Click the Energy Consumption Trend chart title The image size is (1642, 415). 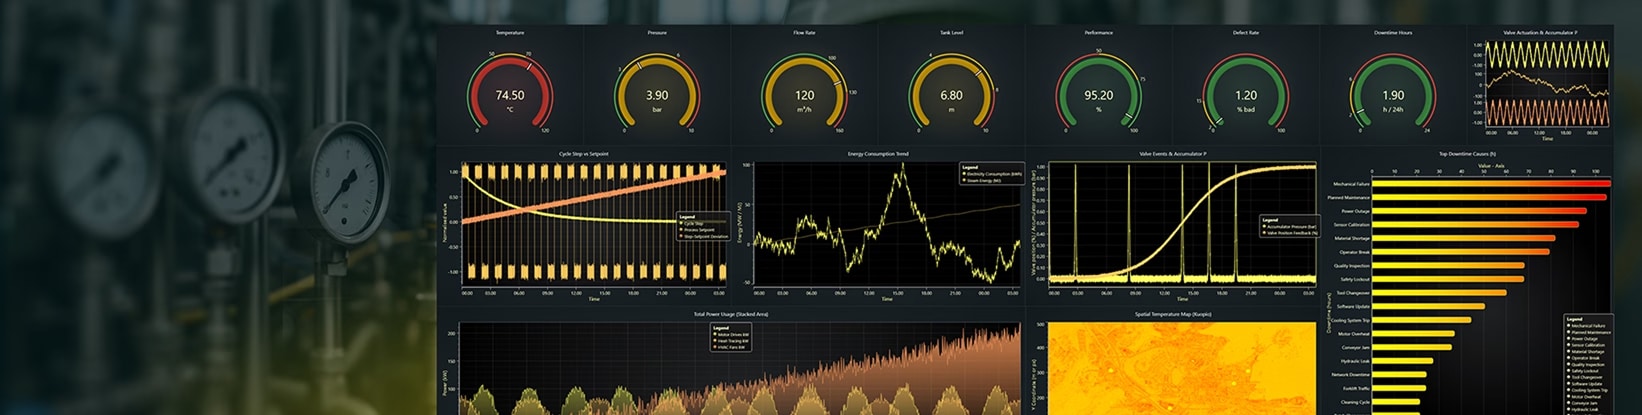pyautogui.click(x=887, y=154)
